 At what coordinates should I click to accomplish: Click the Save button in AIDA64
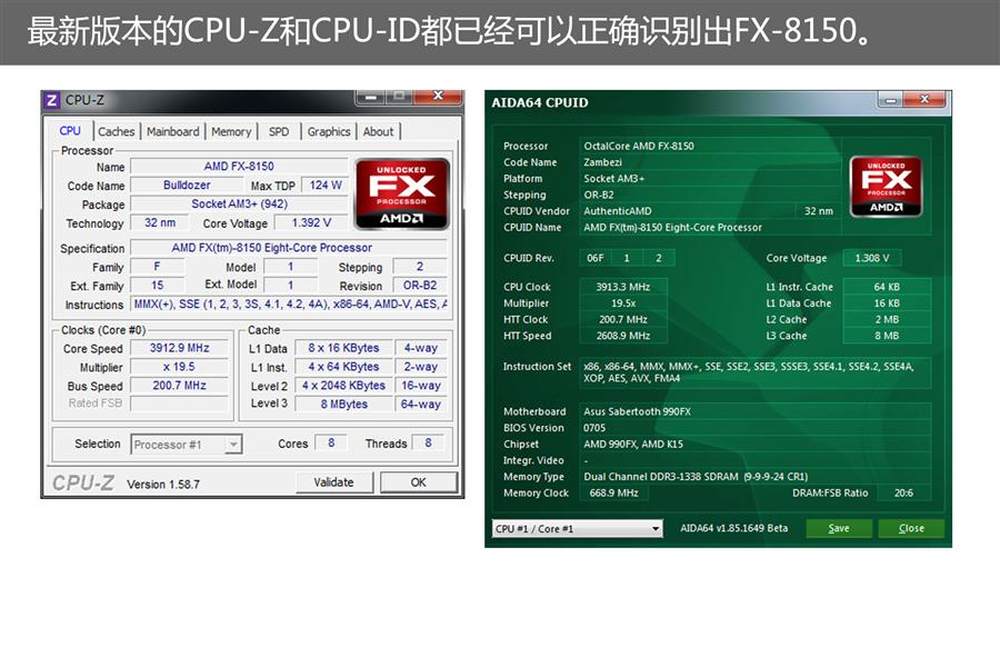coord(839,529)
